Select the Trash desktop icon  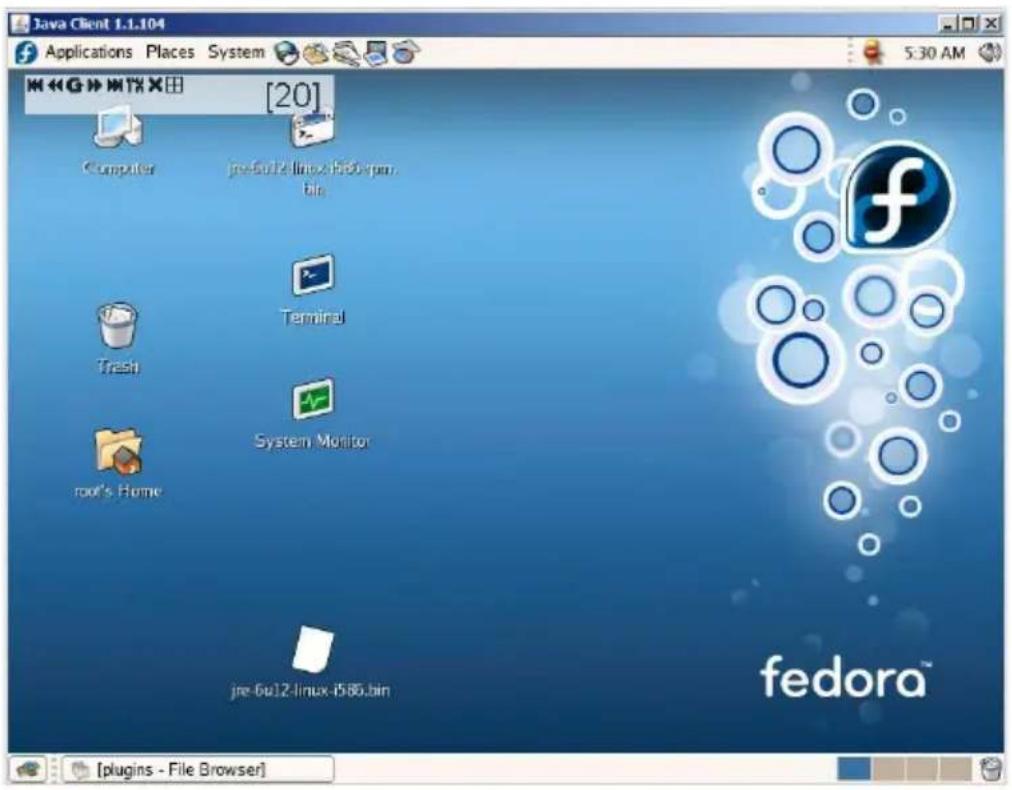117,339
